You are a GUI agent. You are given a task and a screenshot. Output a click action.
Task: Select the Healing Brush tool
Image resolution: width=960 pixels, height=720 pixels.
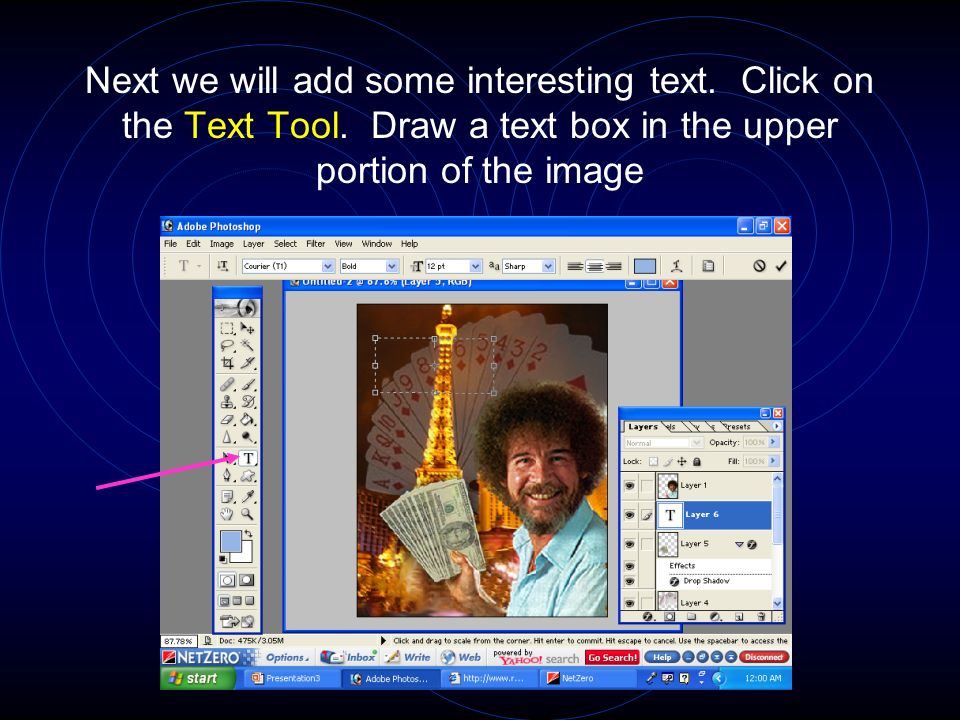tap(228, 384)
